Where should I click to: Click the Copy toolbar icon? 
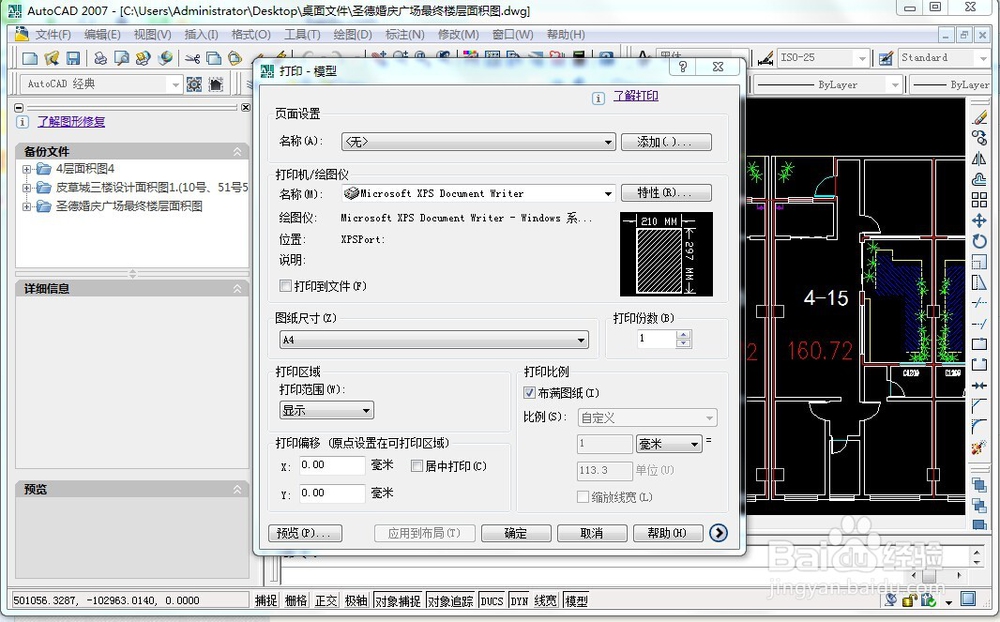(214, 59)
